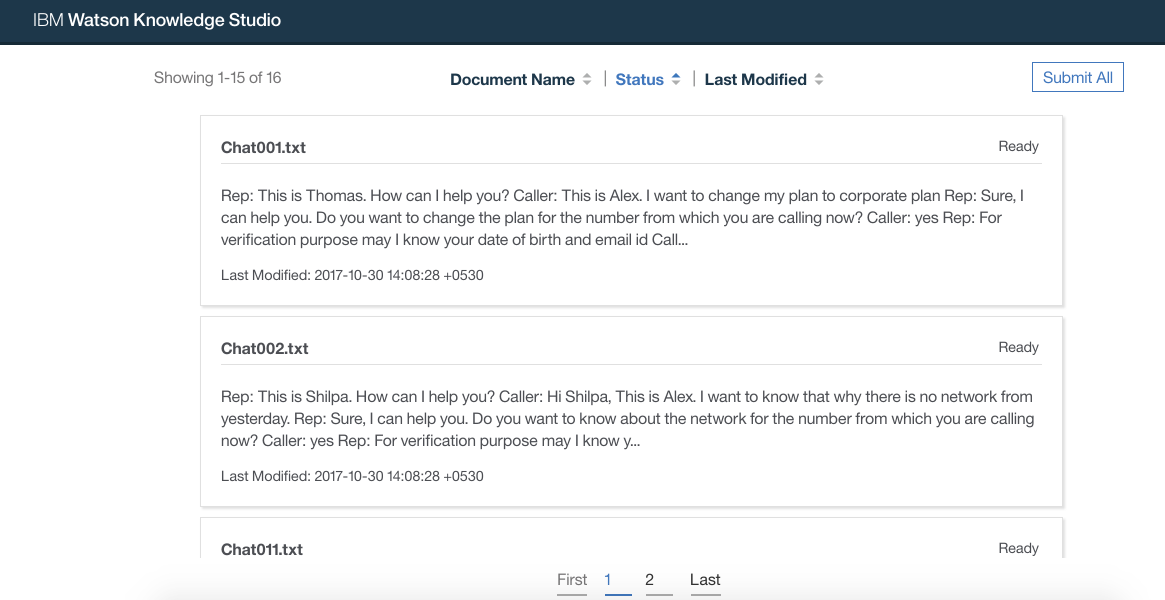1165x600 pixels.
Task: Sort by Last Modified date
Action: click(756, 79)
